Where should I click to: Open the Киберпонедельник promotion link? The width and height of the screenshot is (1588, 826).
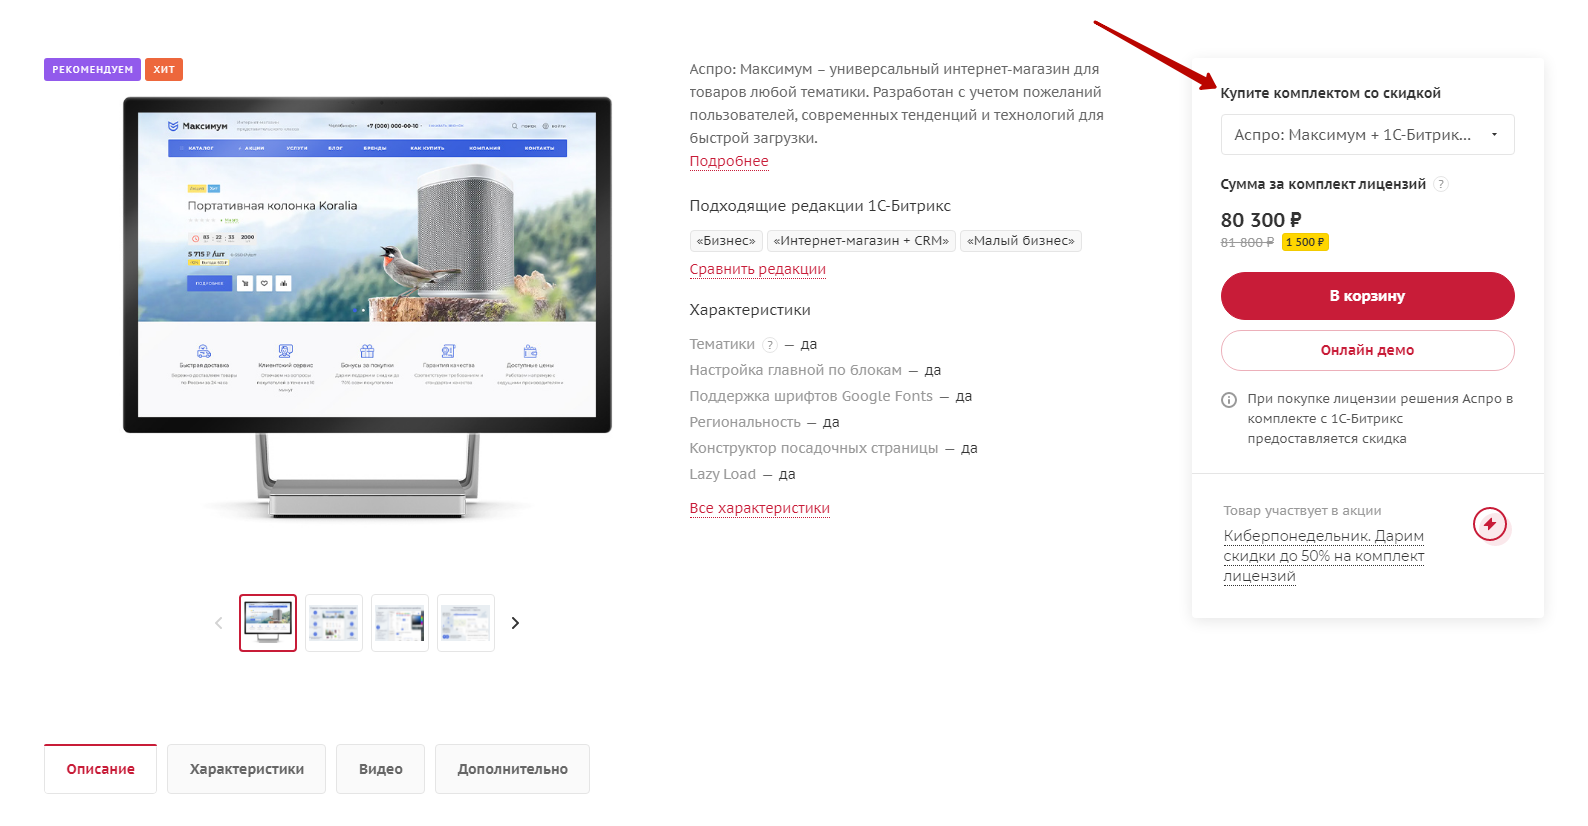(1324, 556)
